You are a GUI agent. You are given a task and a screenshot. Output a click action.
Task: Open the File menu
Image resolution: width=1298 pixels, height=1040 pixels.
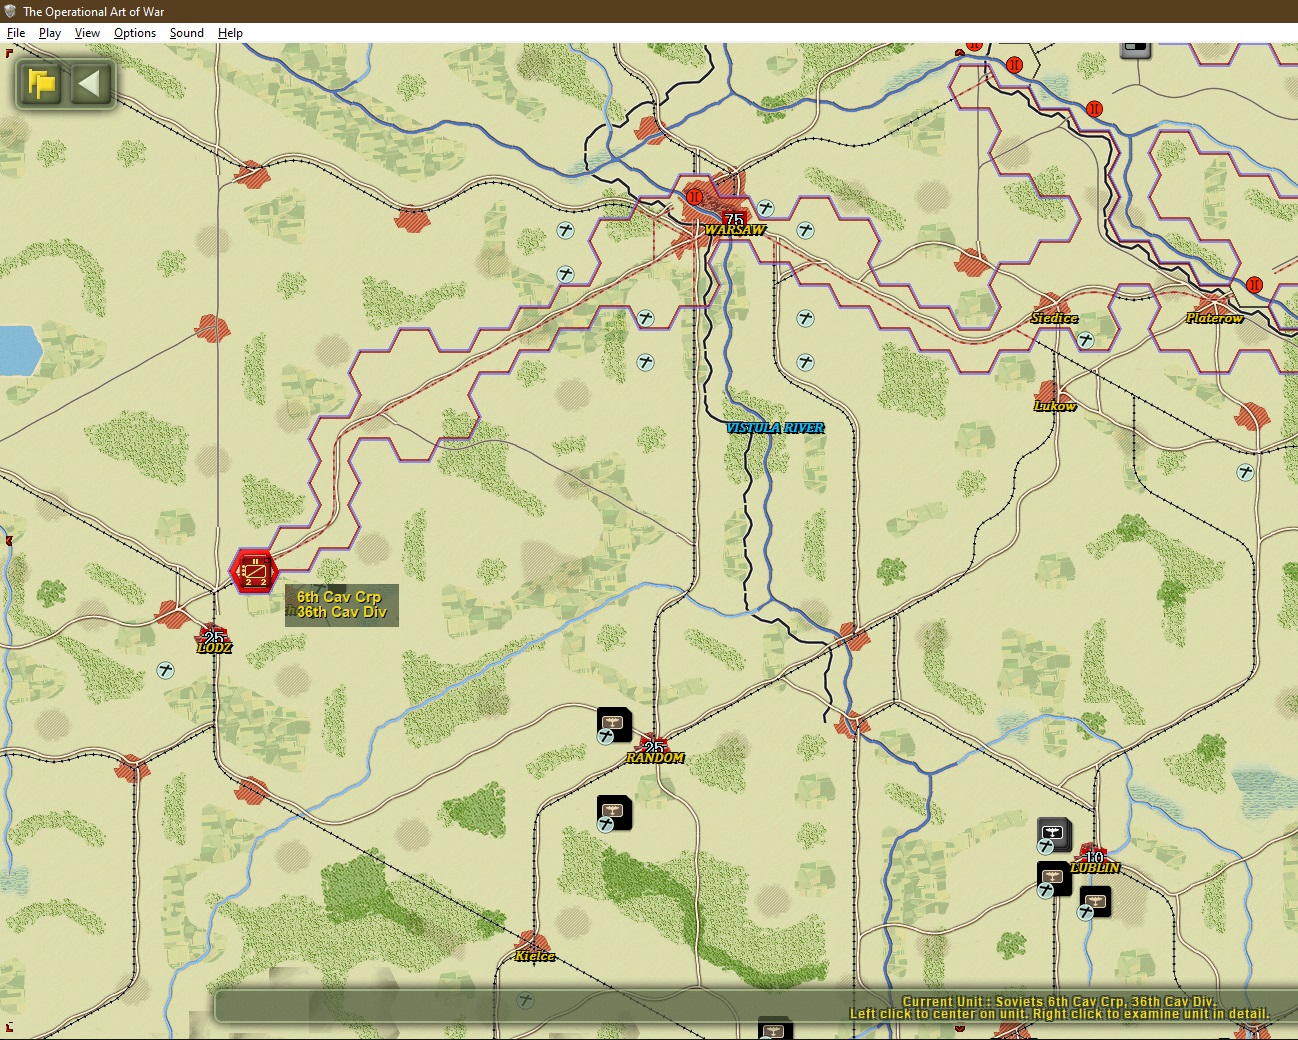click(16, 33)
